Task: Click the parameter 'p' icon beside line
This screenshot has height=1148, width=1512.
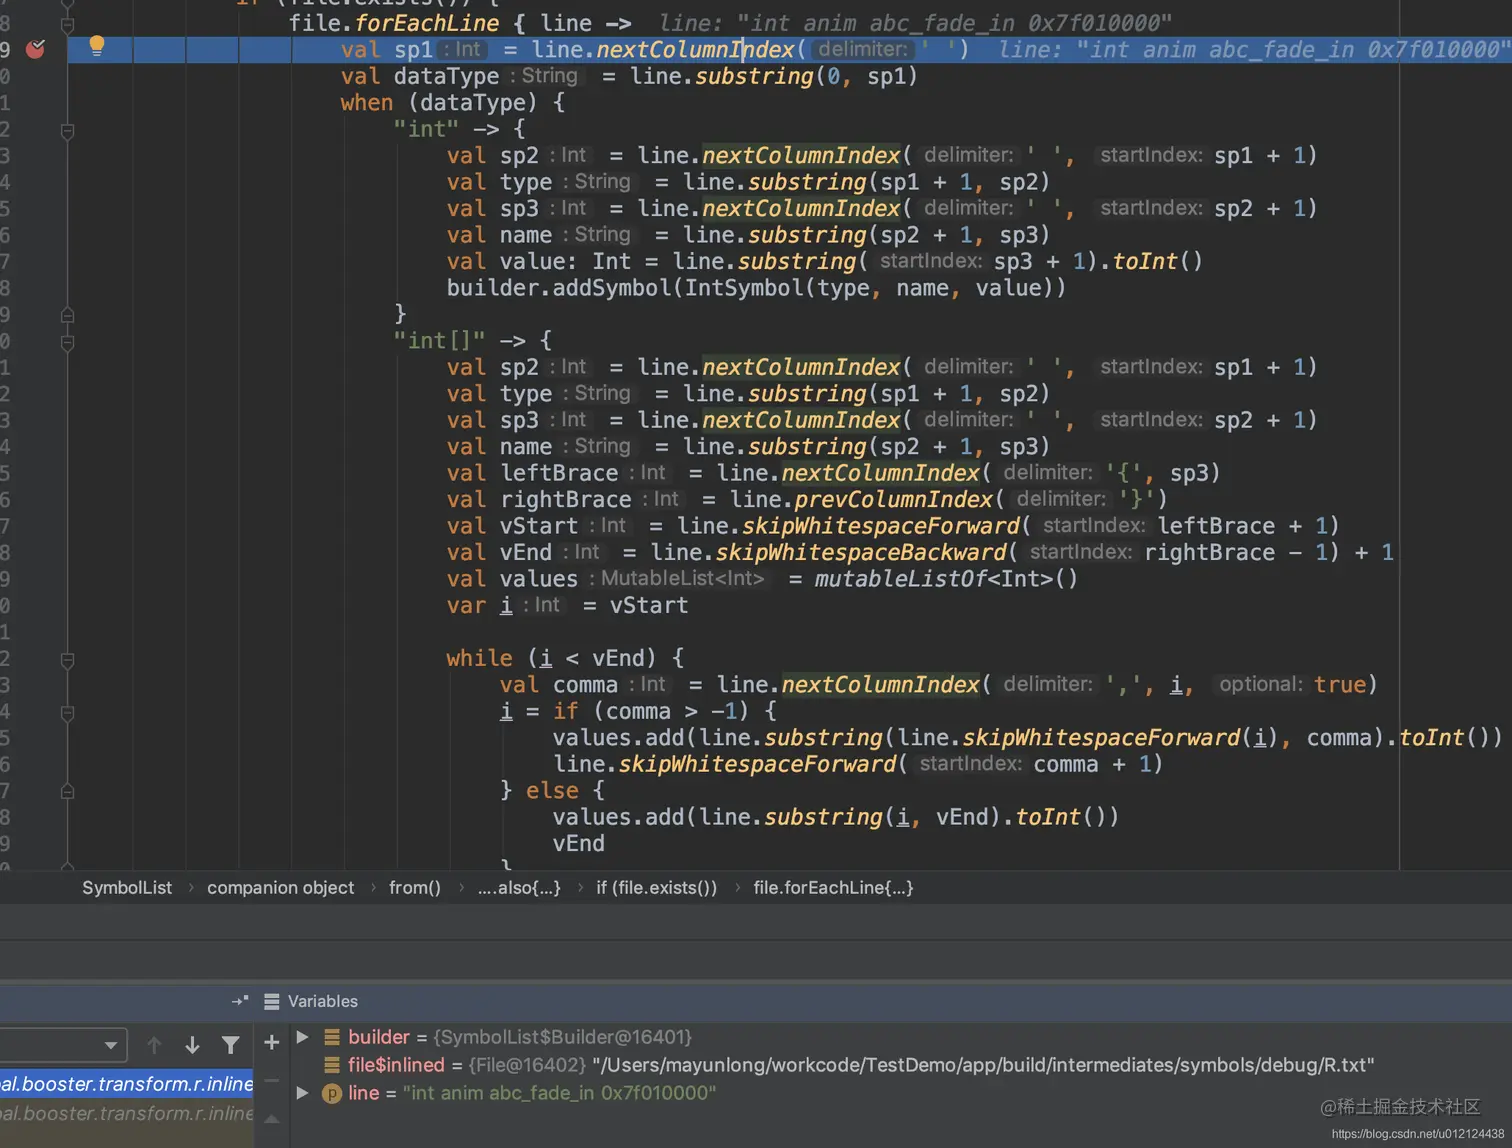Action: pyautogui.click(x=332, y=1094)
